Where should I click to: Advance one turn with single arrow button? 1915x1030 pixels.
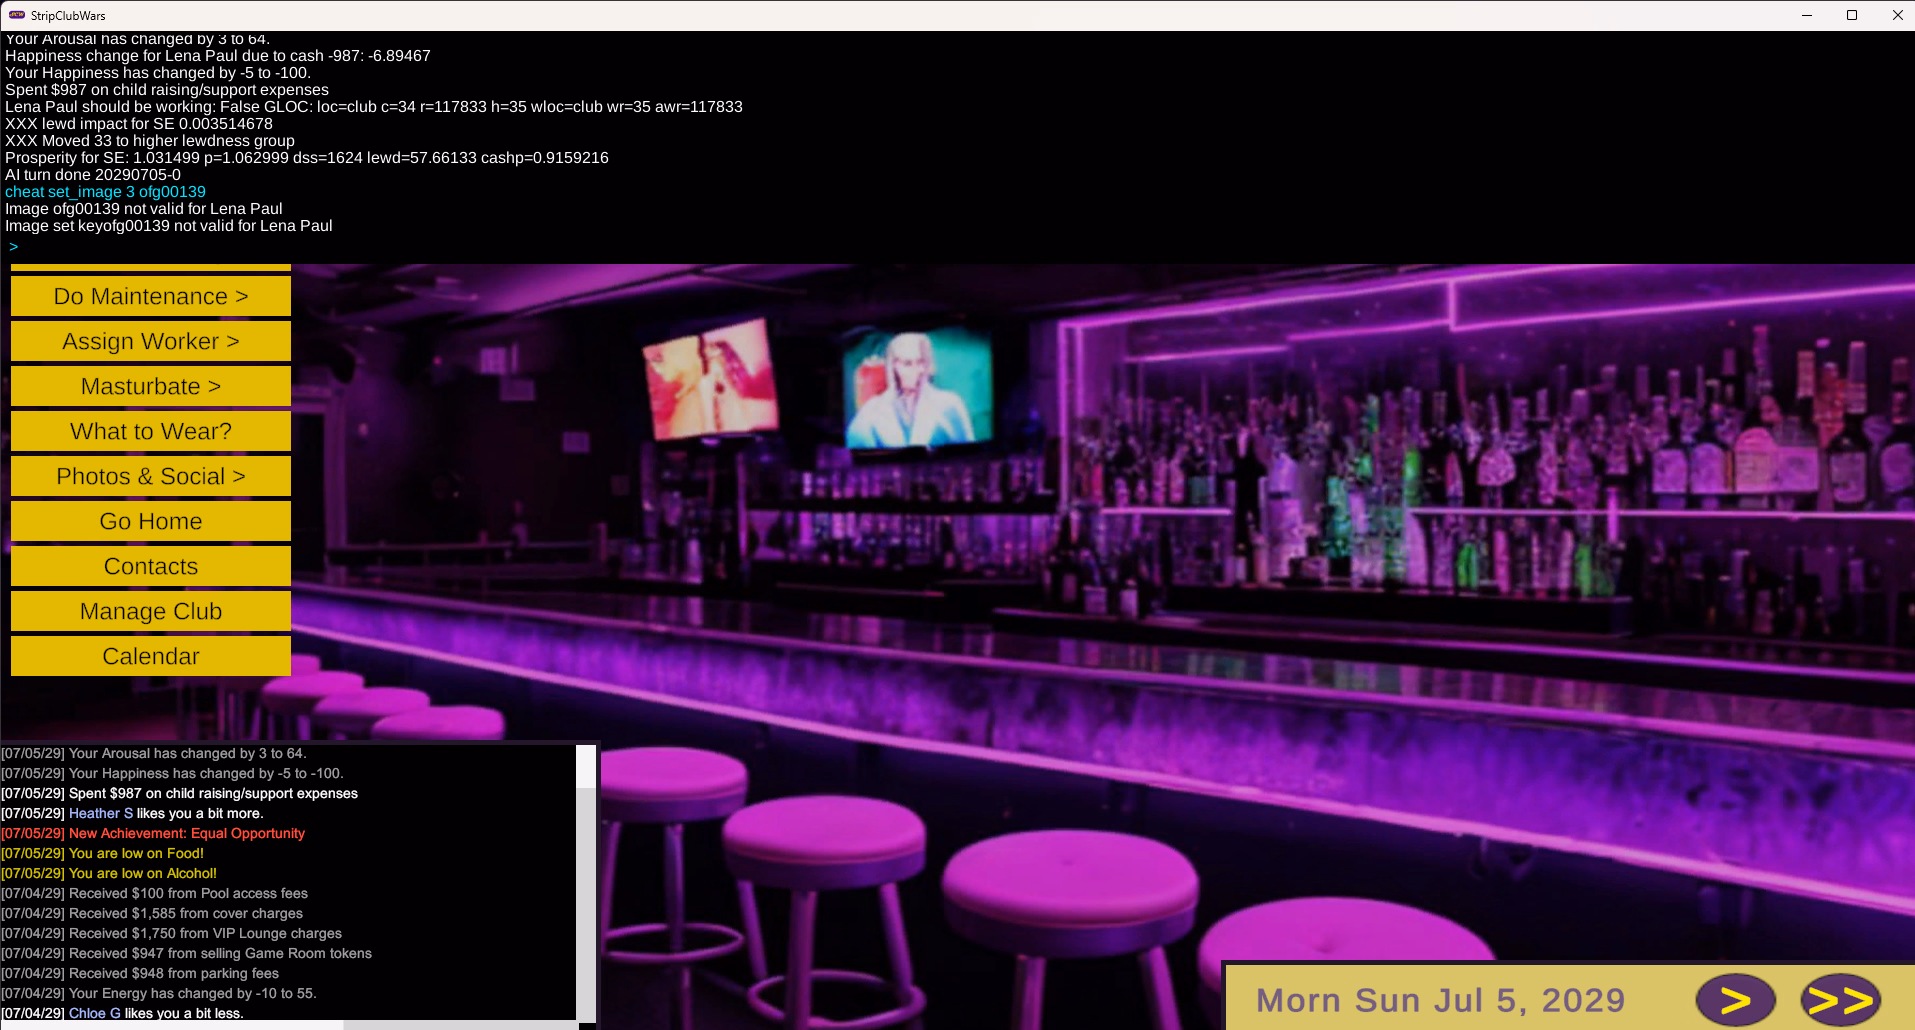click(x=1735, y=999)
